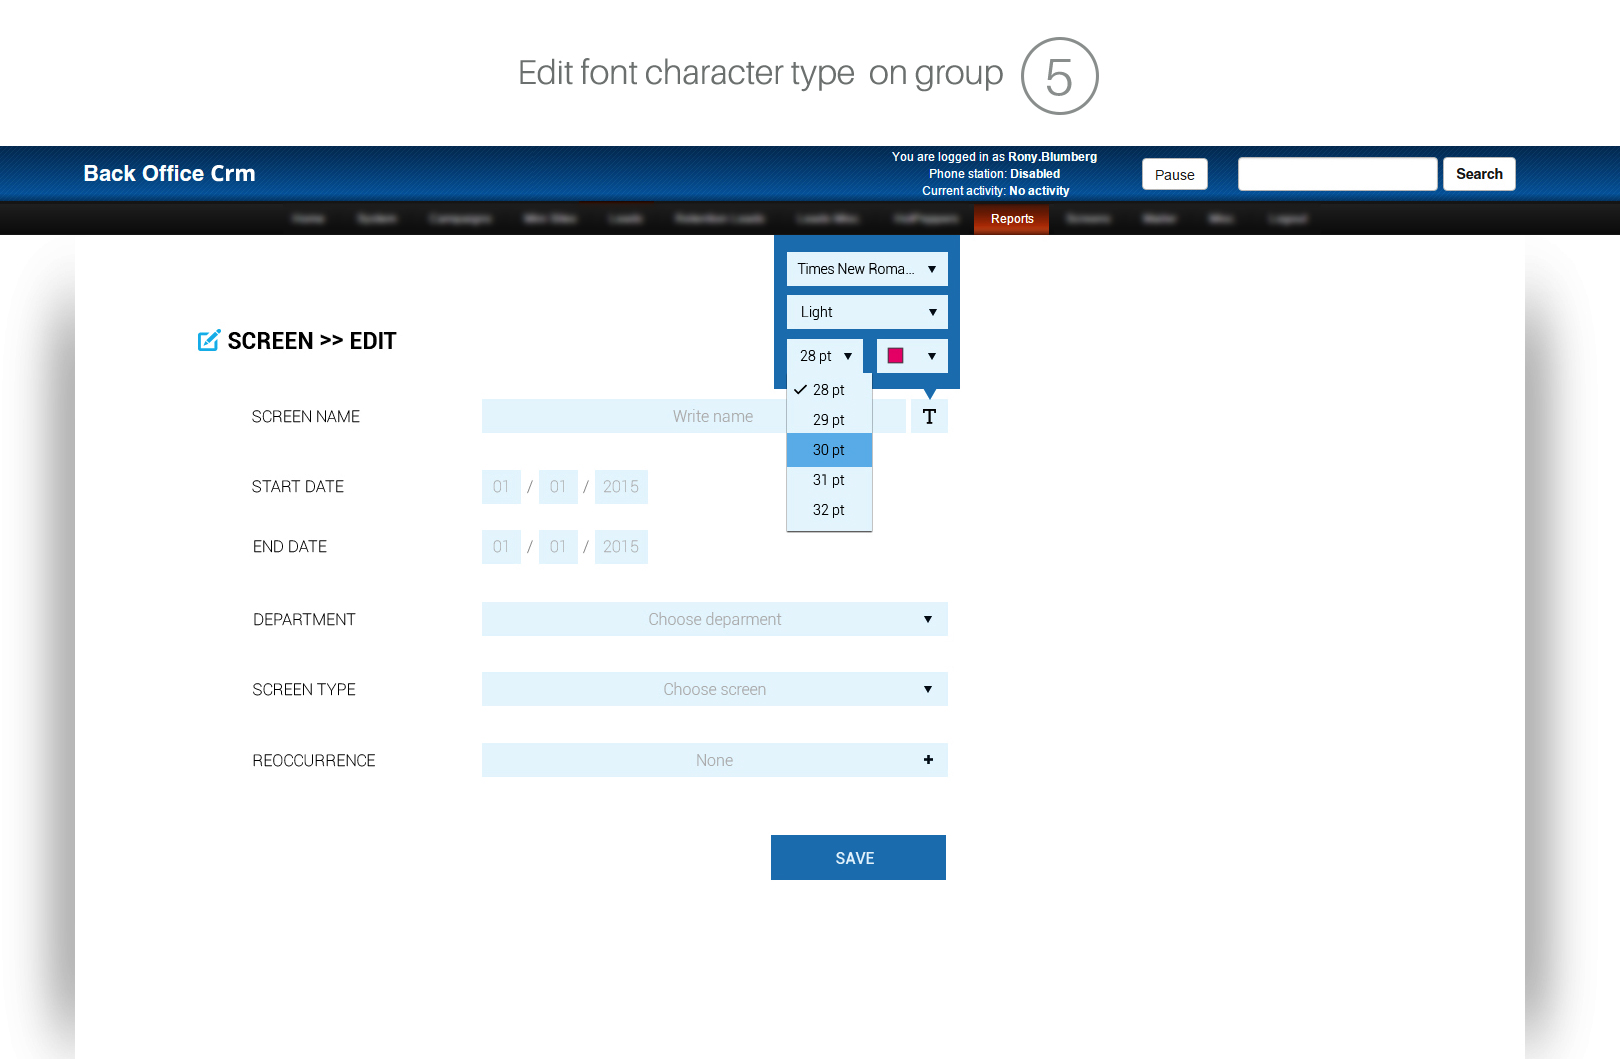Click the text formatting T icon
This screenshot has width=1620, height=1059.
pos(929,416)
